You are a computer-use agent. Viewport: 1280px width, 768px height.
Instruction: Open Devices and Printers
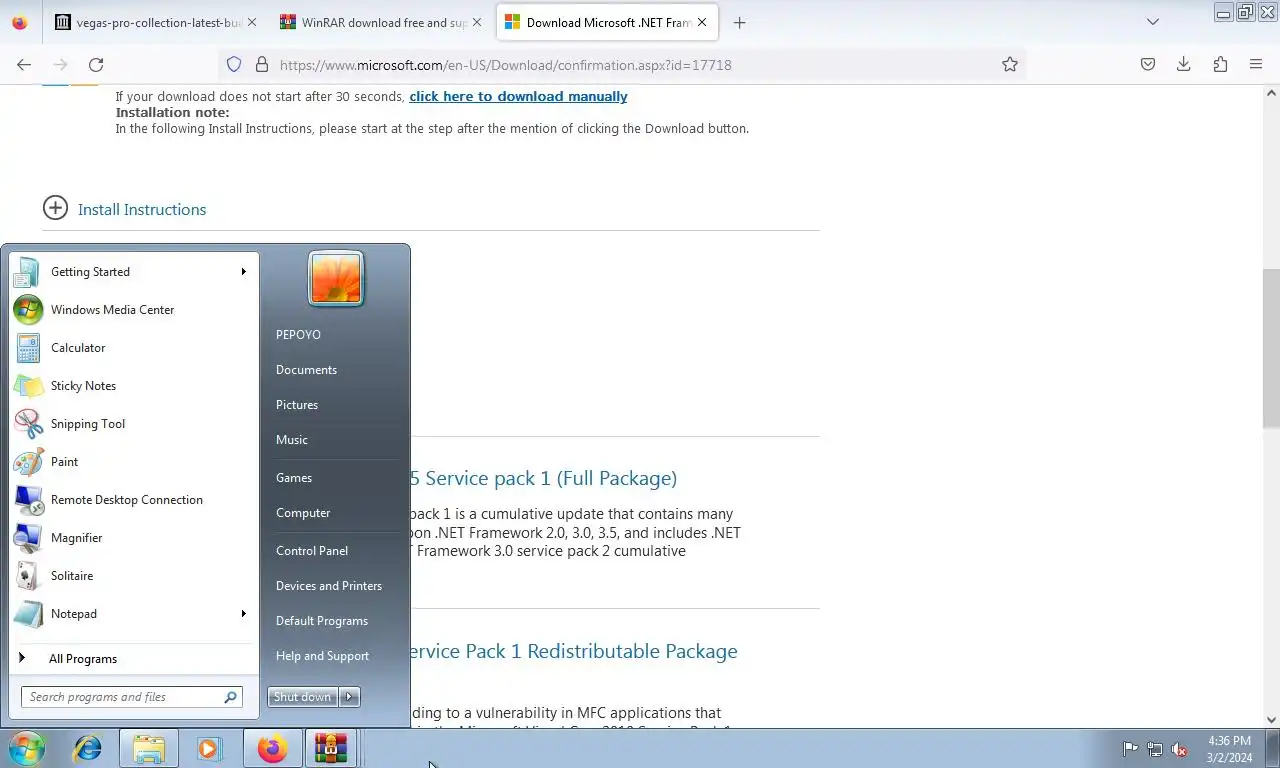click(x=329, y=586)
